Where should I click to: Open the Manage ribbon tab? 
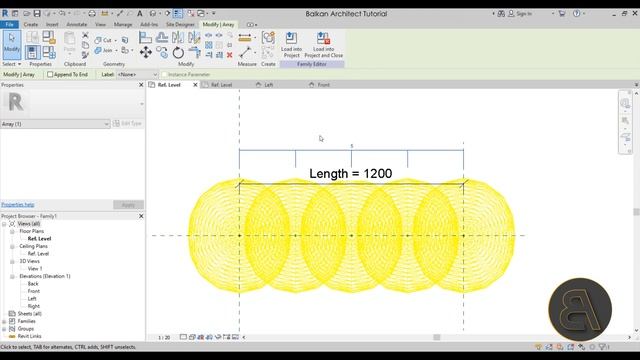coord(123,24)
